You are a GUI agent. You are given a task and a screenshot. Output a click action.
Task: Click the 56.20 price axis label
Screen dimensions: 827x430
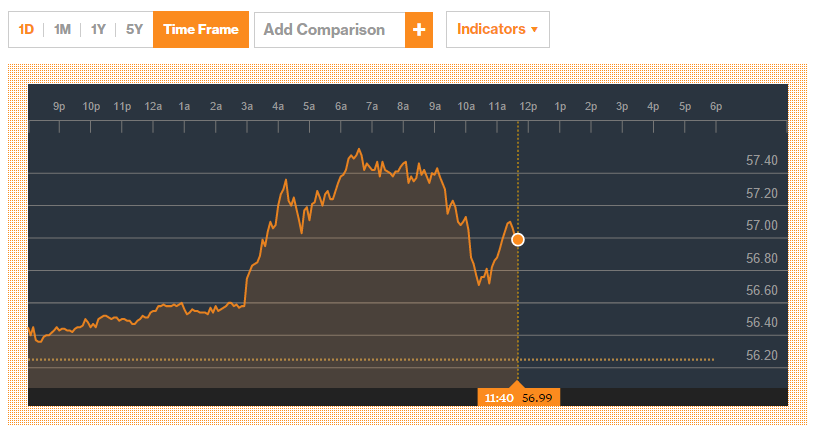coord(762,355)
